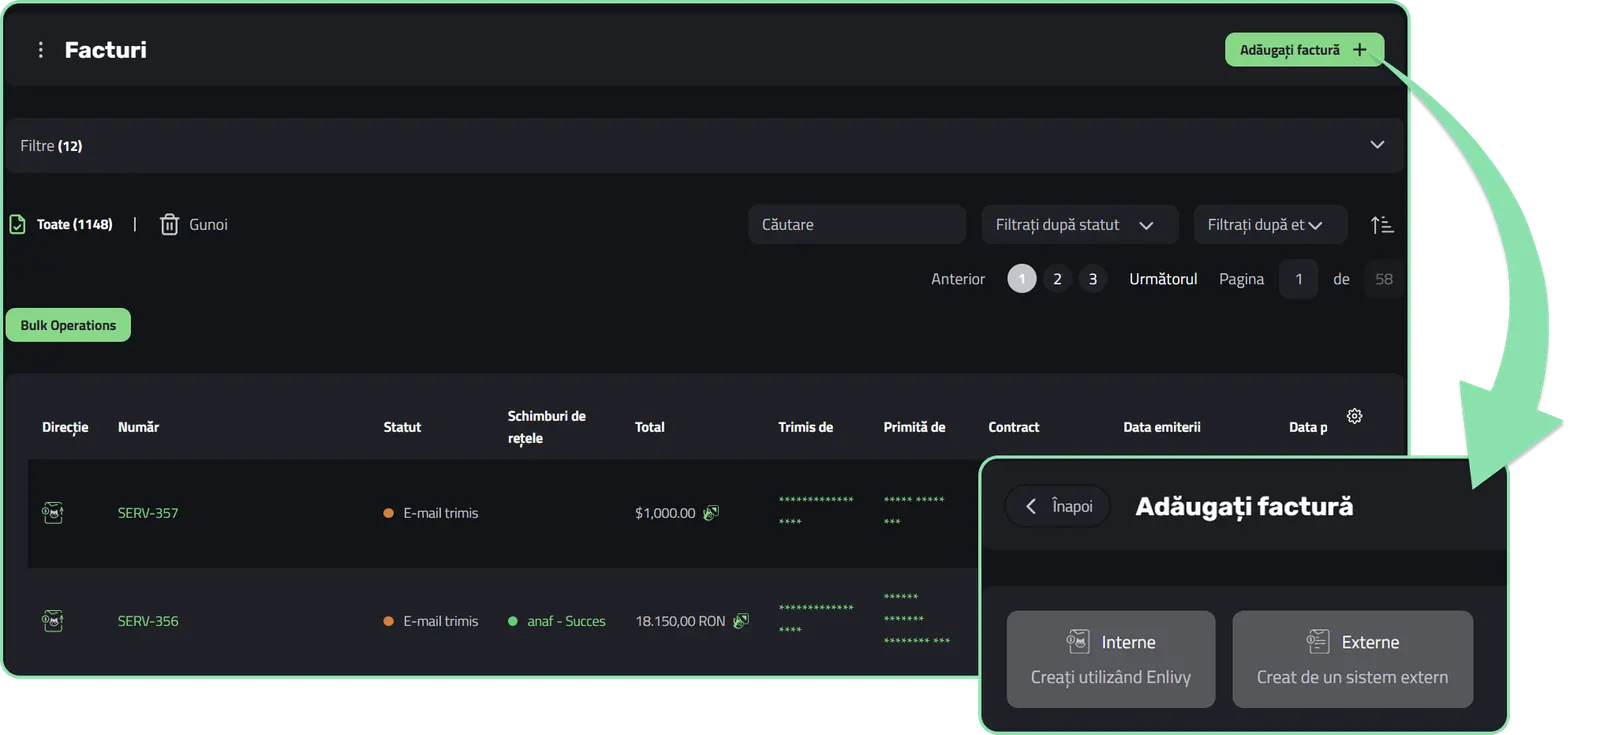Click the Înapoi back button
Screen dimensions: 1600x735
[1058, 506]
